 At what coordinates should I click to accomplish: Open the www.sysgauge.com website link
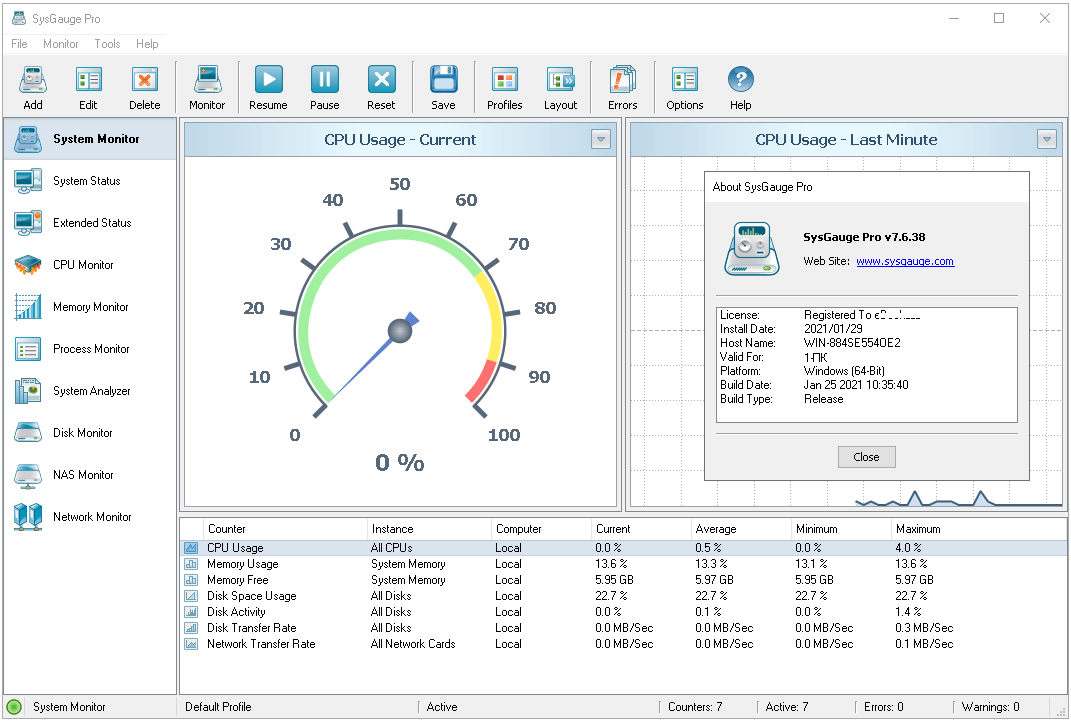(x=904, y=261)
